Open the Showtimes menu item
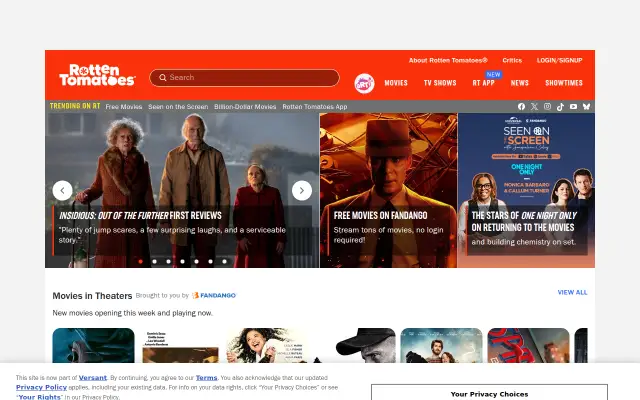 (564, 83)
